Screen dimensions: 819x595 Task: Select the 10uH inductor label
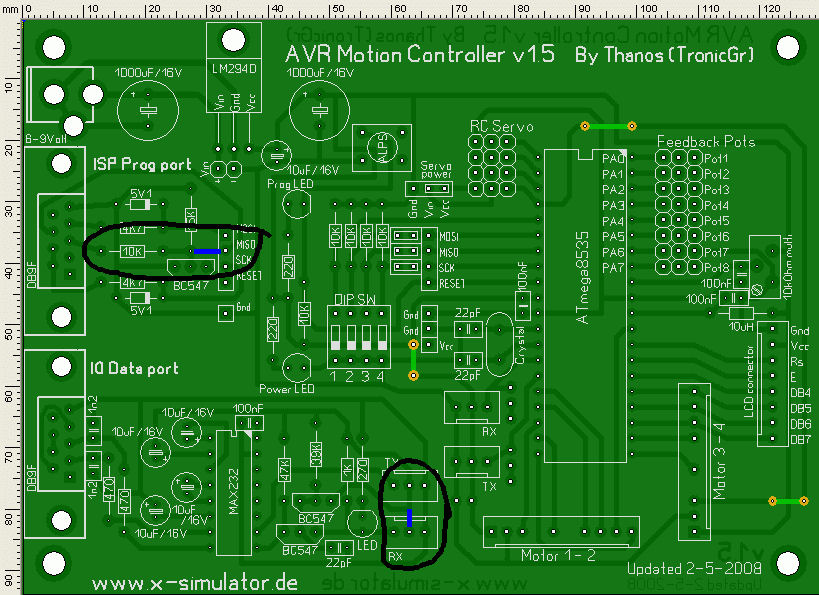pos(741,326)
